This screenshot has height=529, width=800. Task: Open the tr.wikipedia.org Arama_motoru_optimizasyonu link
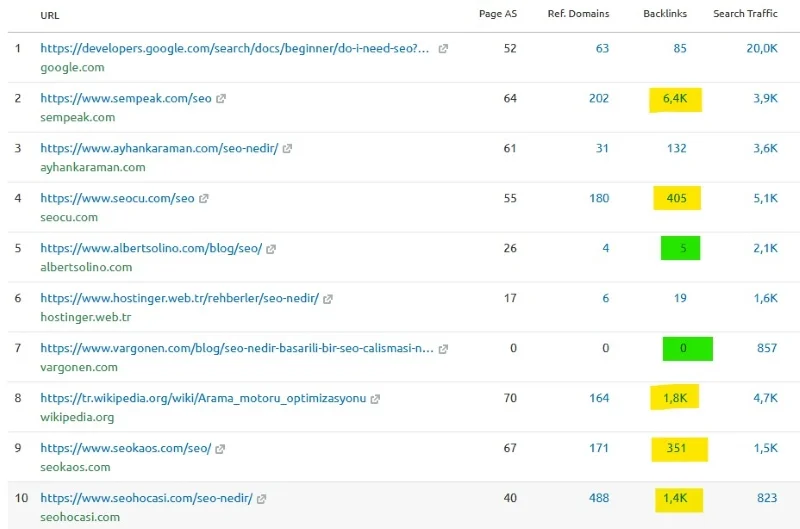tap(203, 399)
